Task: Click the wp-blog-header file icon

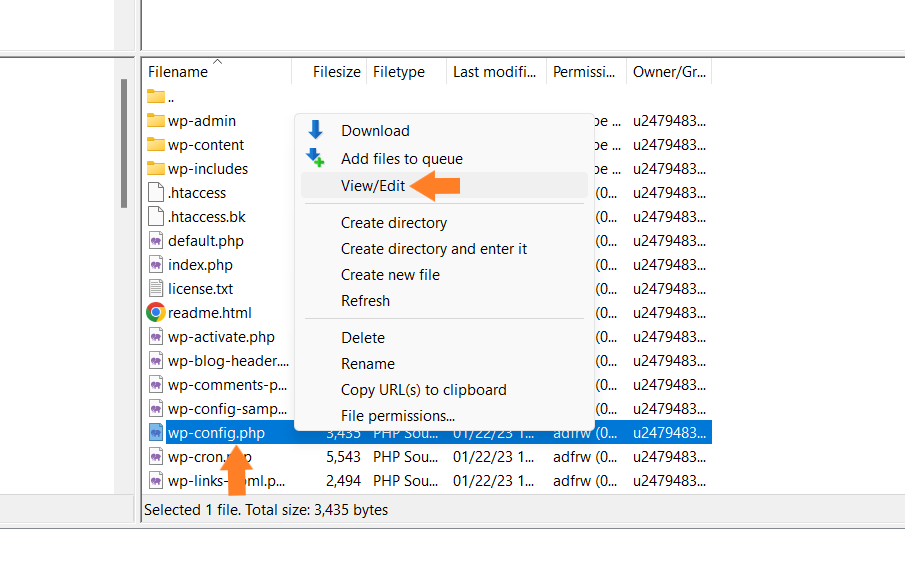Action: pos(156,361)
